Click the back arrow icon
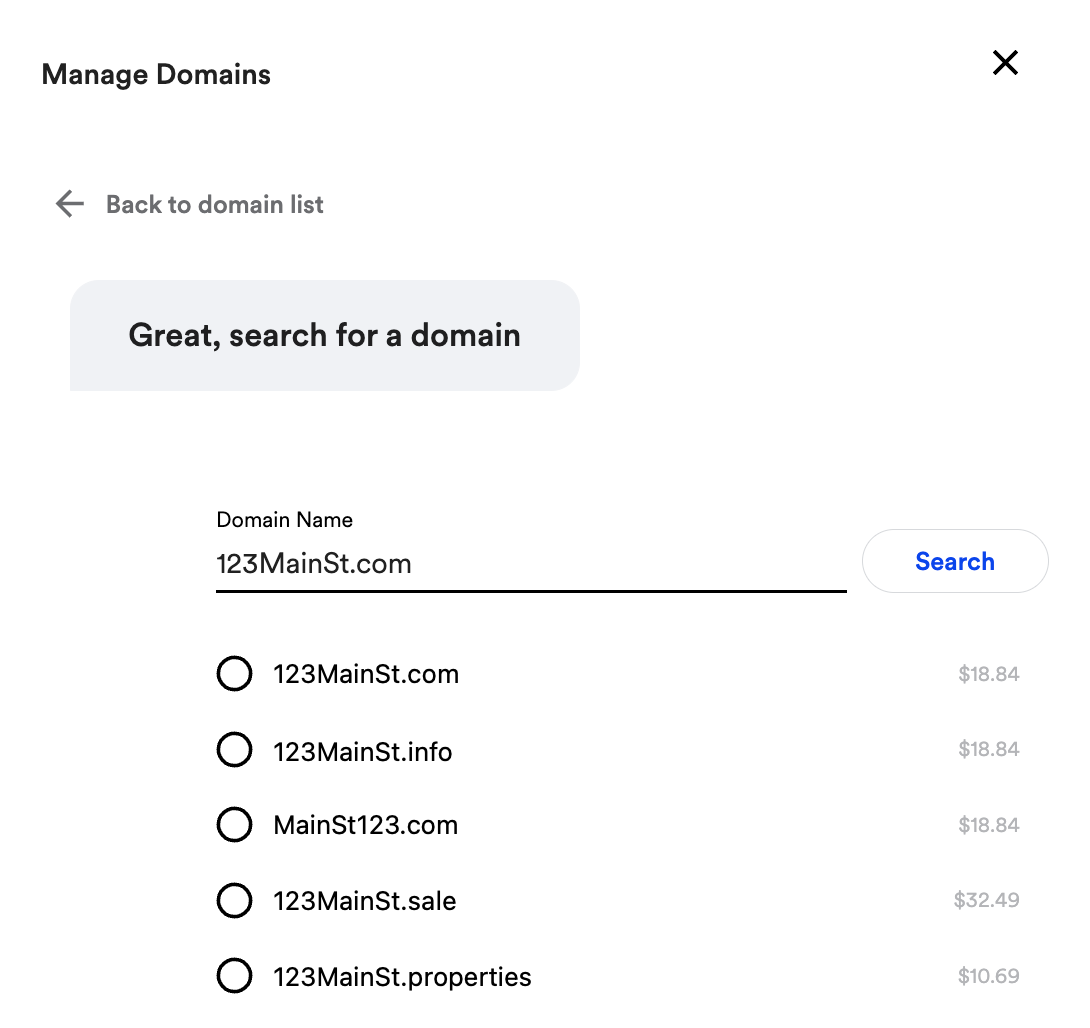Screen dimensions: 1090x1028 (70, 204)
